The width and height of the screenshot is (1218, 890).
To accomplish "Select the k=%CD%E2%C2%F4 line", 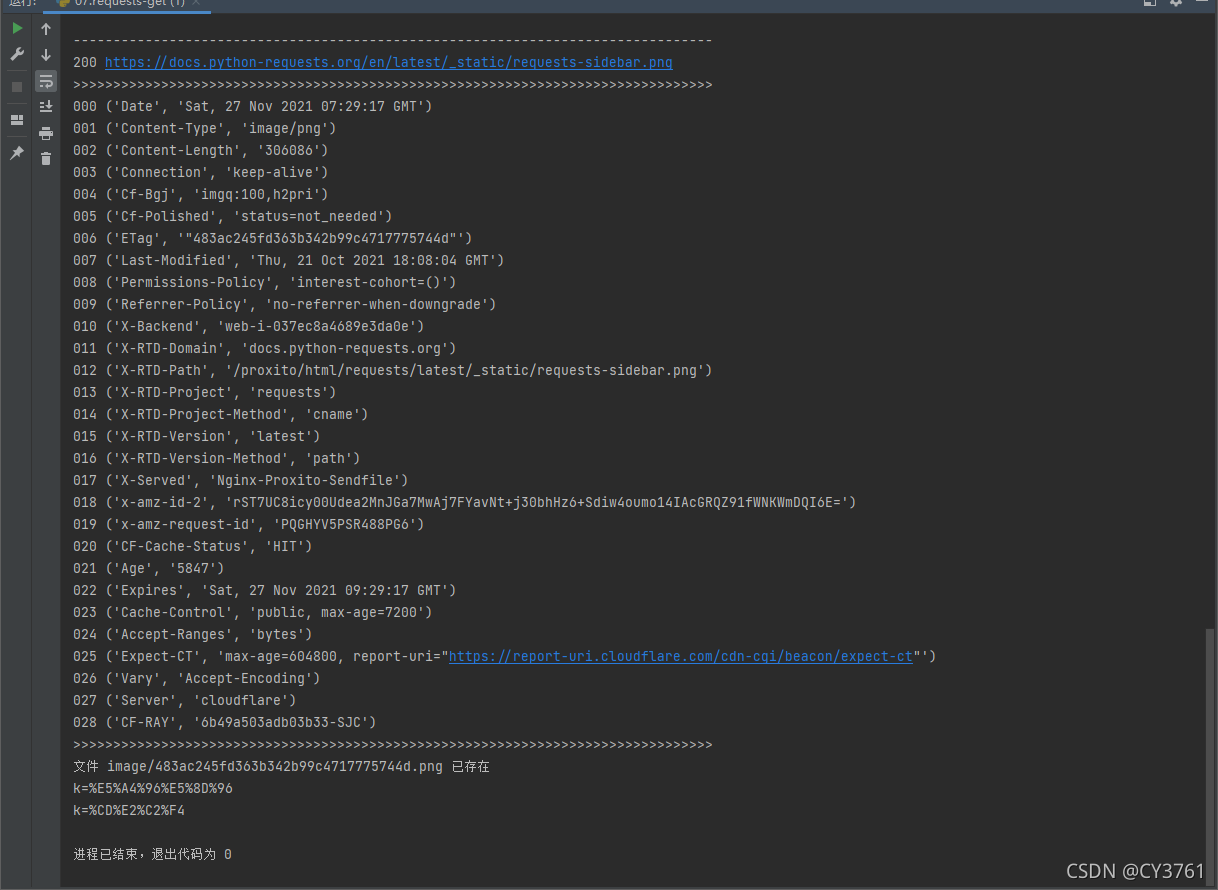I will tap(129, 810).
